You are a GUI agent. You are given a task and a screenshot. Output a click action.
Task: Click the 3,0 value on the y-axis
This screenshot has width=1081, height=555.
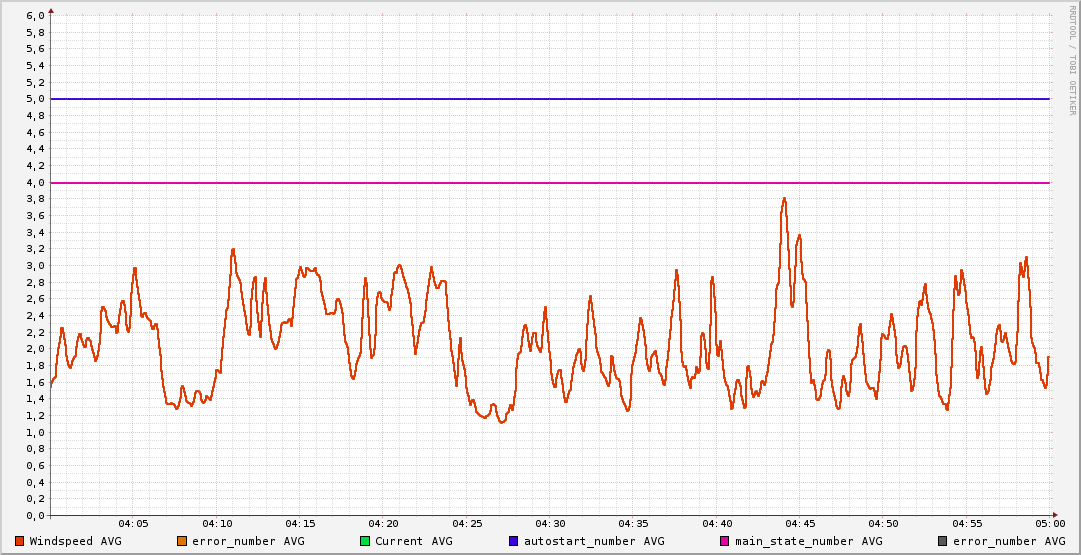[x=35, y=266]
